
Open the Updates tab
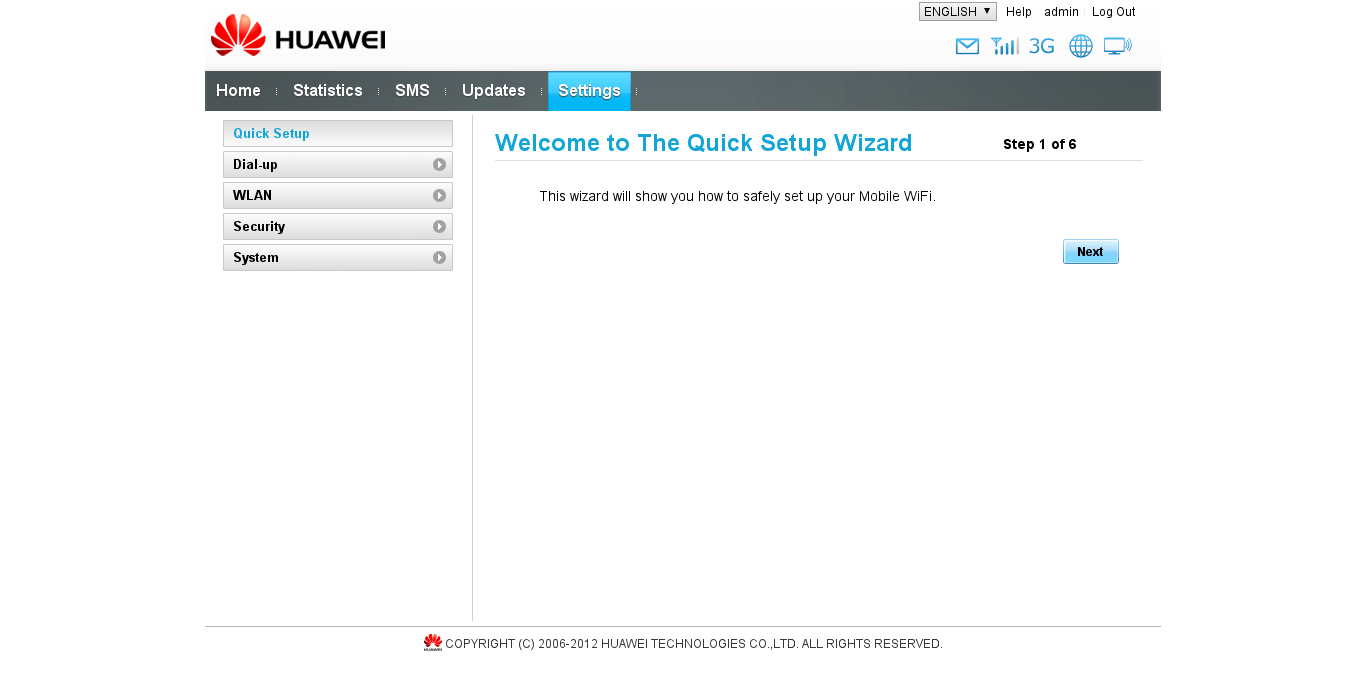coord(494,91)
